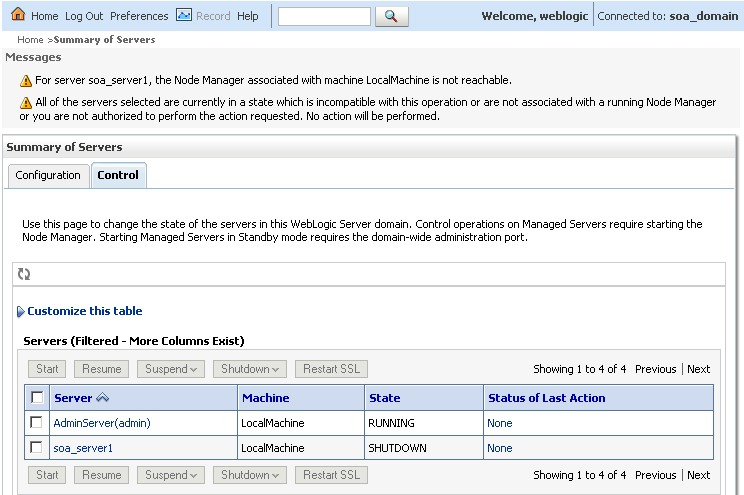Open the Help menu item
Viewport: 744px width, 495px height.
pos(248,16)
